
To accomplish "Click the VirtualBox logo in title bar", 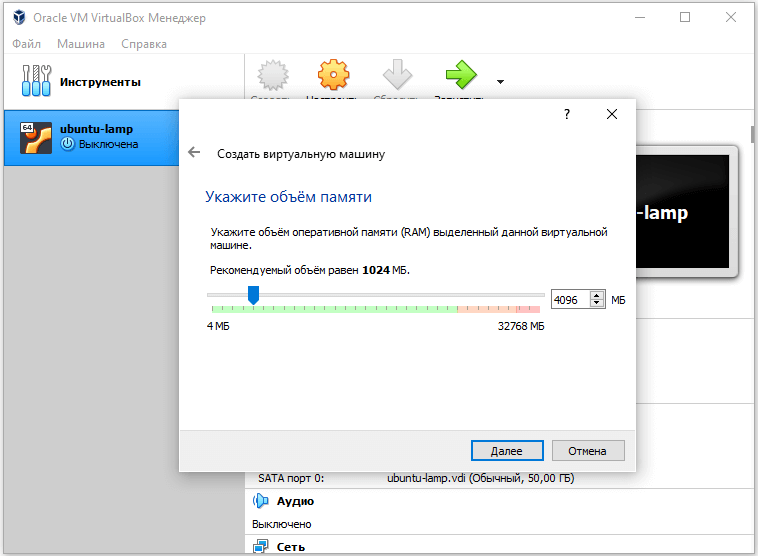I will 19,17.
